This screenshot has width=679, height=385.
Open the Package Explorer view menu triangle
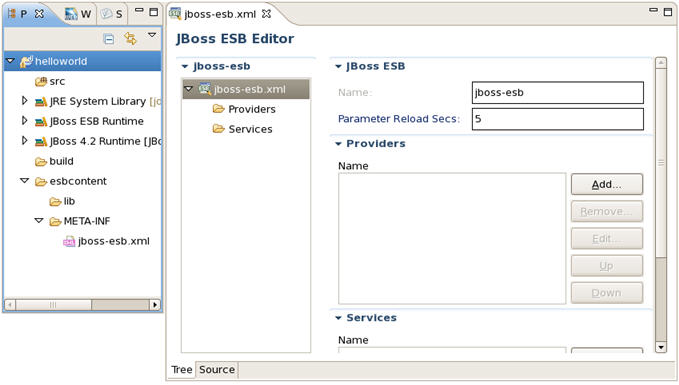click(152, 35)
